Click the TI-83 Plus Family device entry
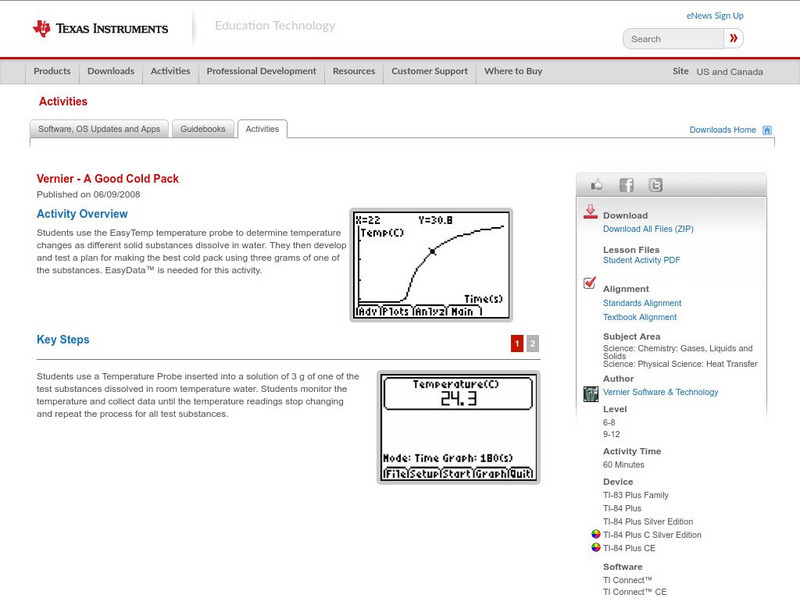This screenshot has width=800, height=598. (x=636, y=495)
